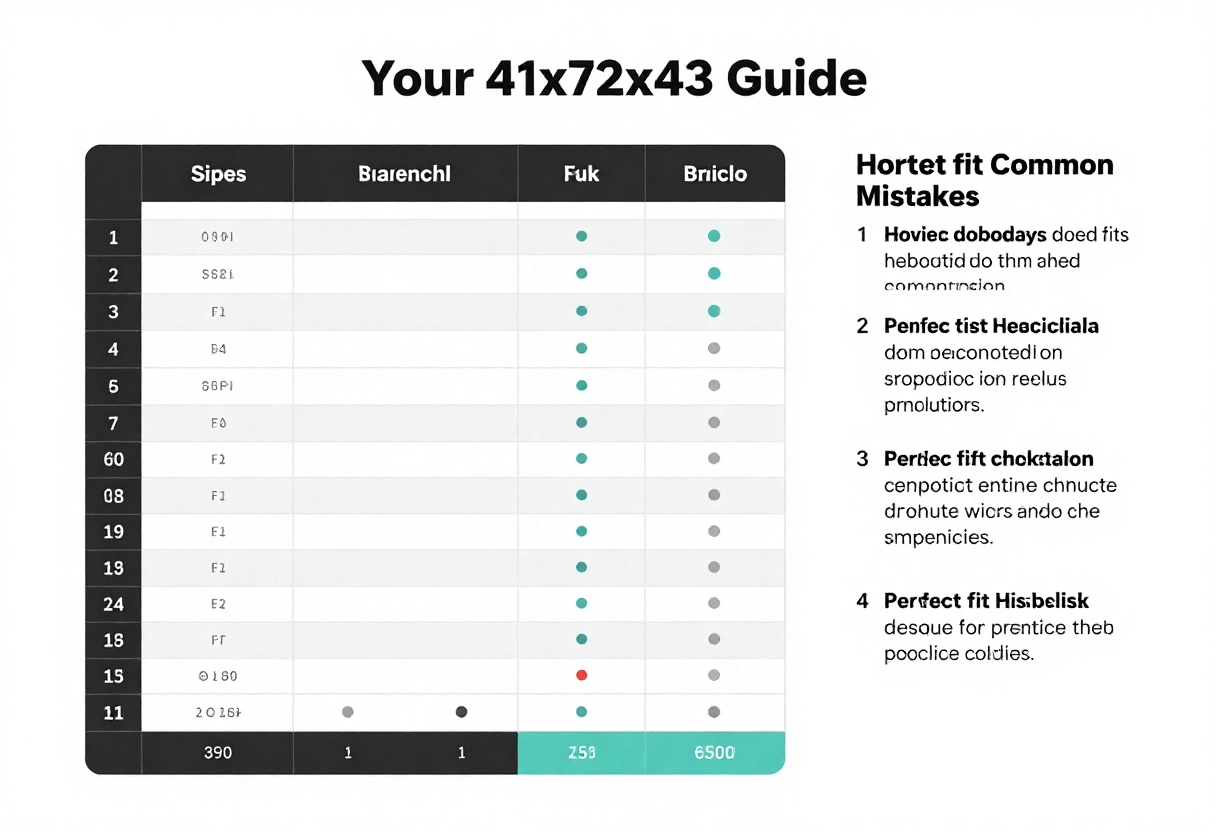The height and width of the screenshot is (832, 1216).
Task: Click the teal Briclo dot in row 2
Action: (713, 273)
